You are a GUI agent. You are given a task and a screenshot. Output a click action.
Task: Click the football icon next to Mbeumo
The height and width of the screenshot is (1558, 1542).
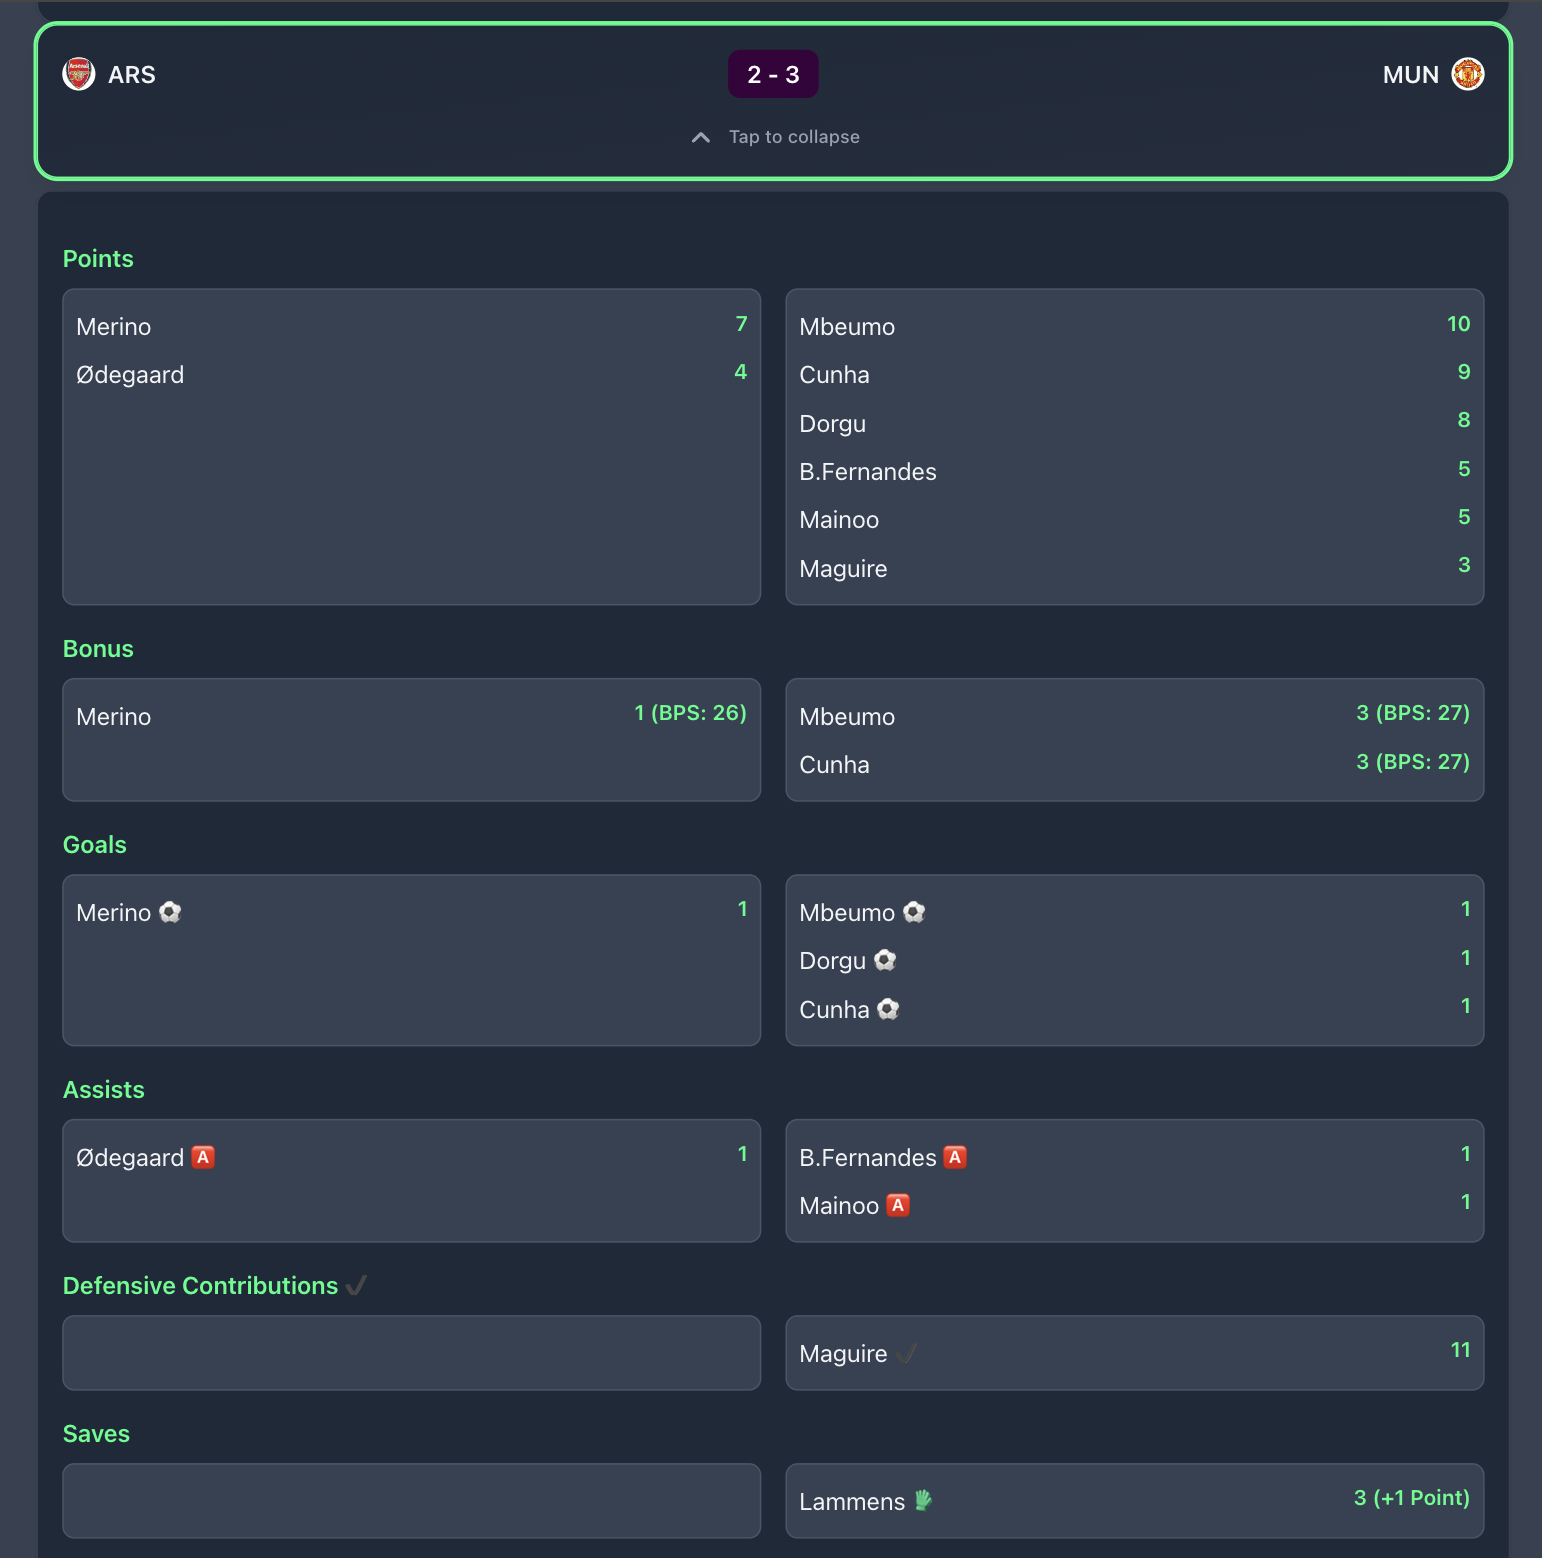(914, 912)
